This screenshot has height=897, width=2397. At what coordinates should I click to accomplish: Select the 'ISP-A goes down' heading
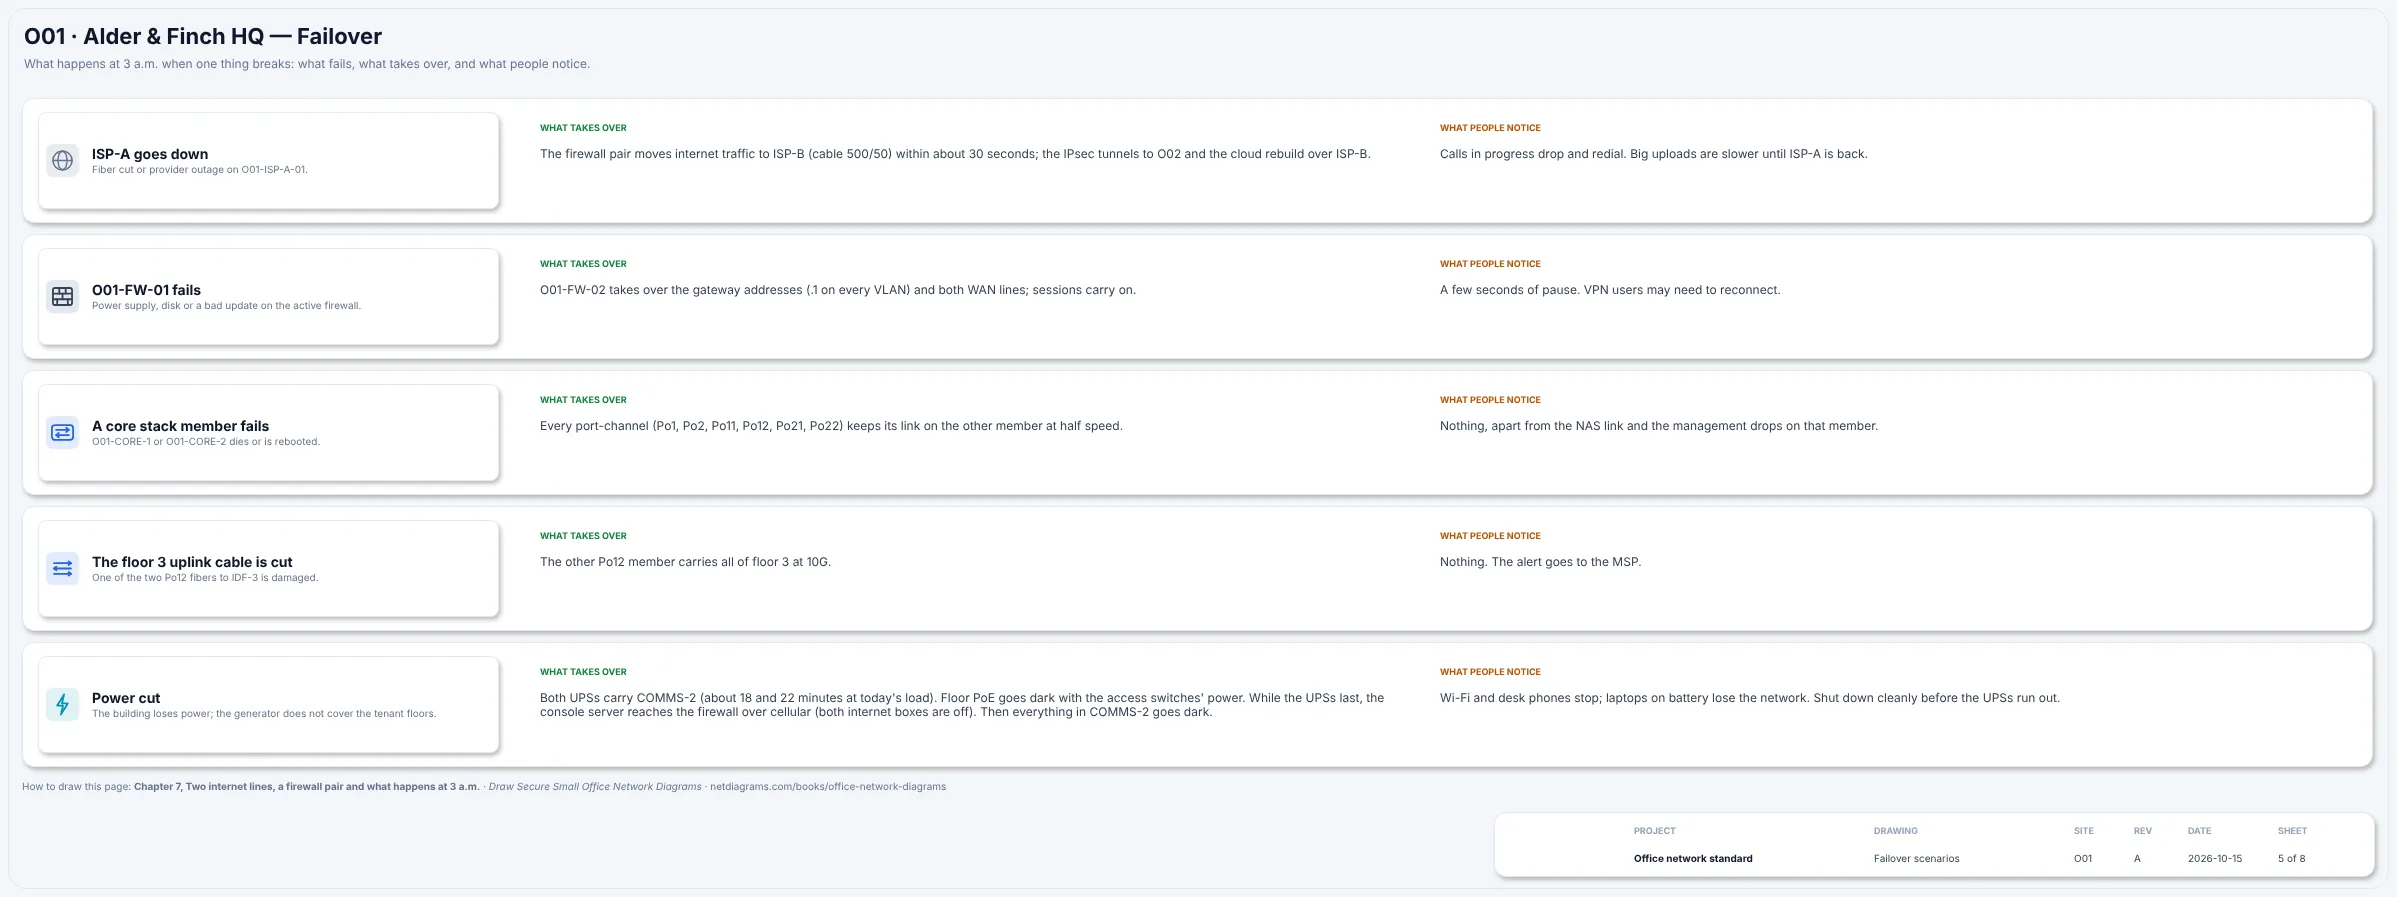pyautogui.click(x=150, y=154)
